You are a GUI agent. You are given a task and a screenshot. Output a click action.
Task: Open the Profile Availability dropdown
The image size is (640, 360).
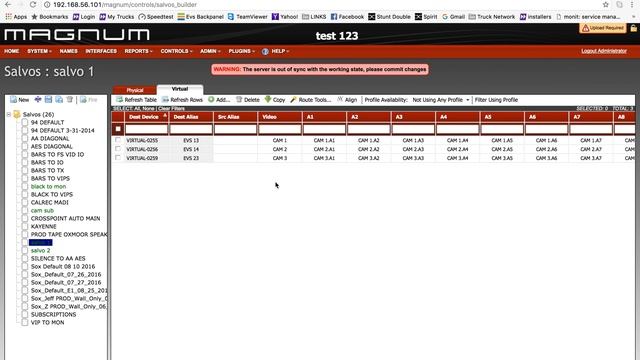[x=440, y=100]
